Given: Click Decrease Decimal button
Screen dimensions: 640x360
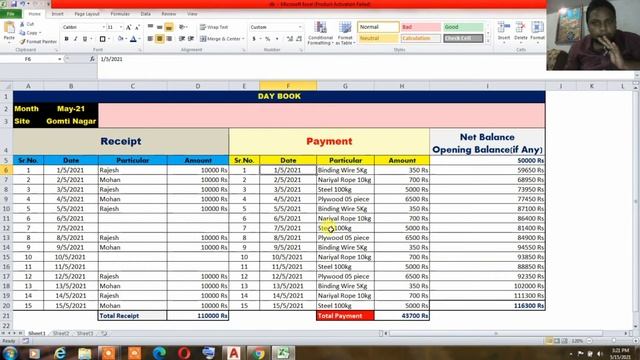Looking at the screenshot, I should (x=299, y=39).
